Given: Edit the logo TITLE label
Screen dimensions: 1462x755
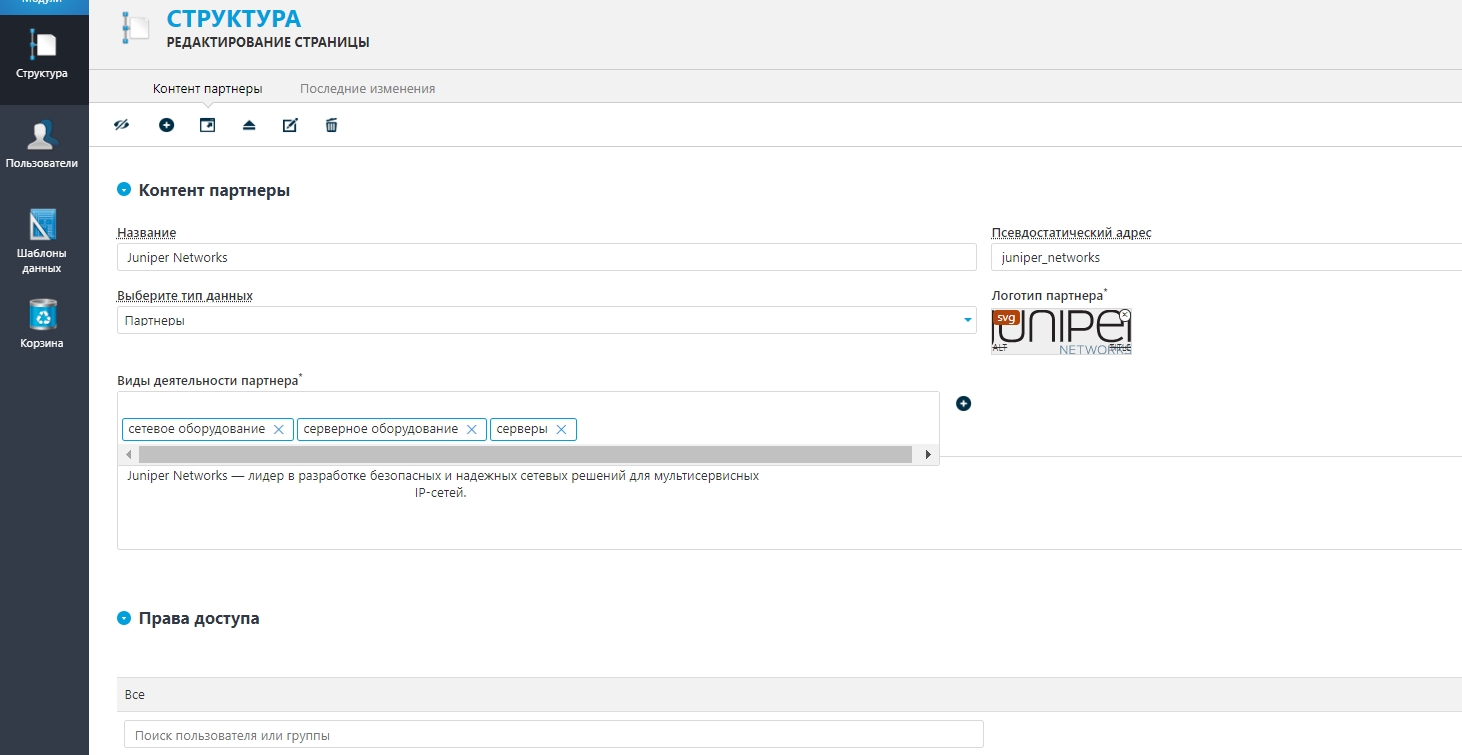Looking at the screenshot, I should pyautogui.click(x=1121, y=347).
